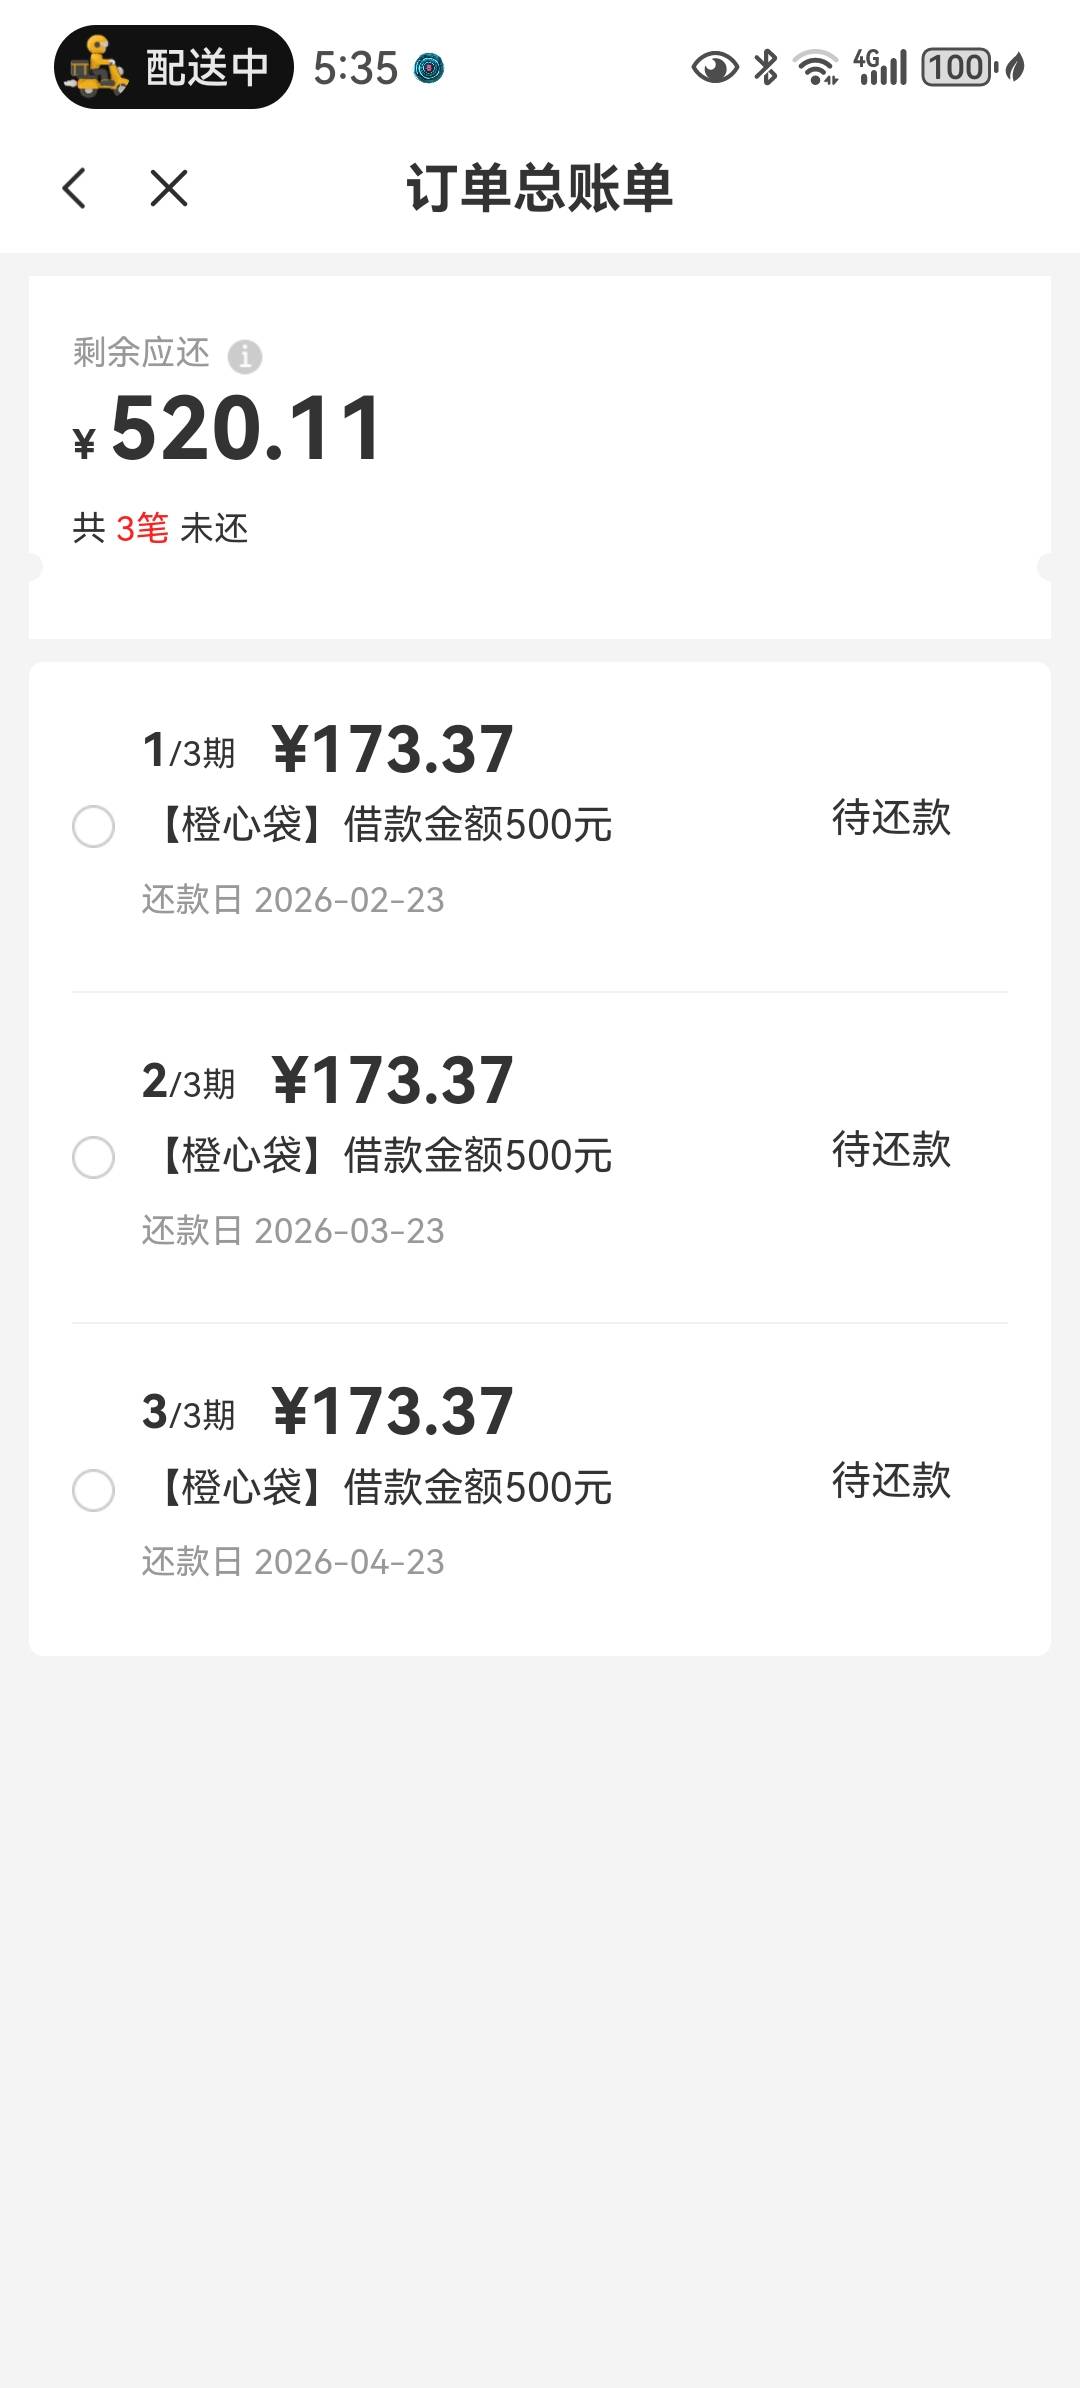The image size is (1080, 2388).
Task: Tap 待还款 status for 2026-03-23 installment
Action: click(x=891, y=1150)
